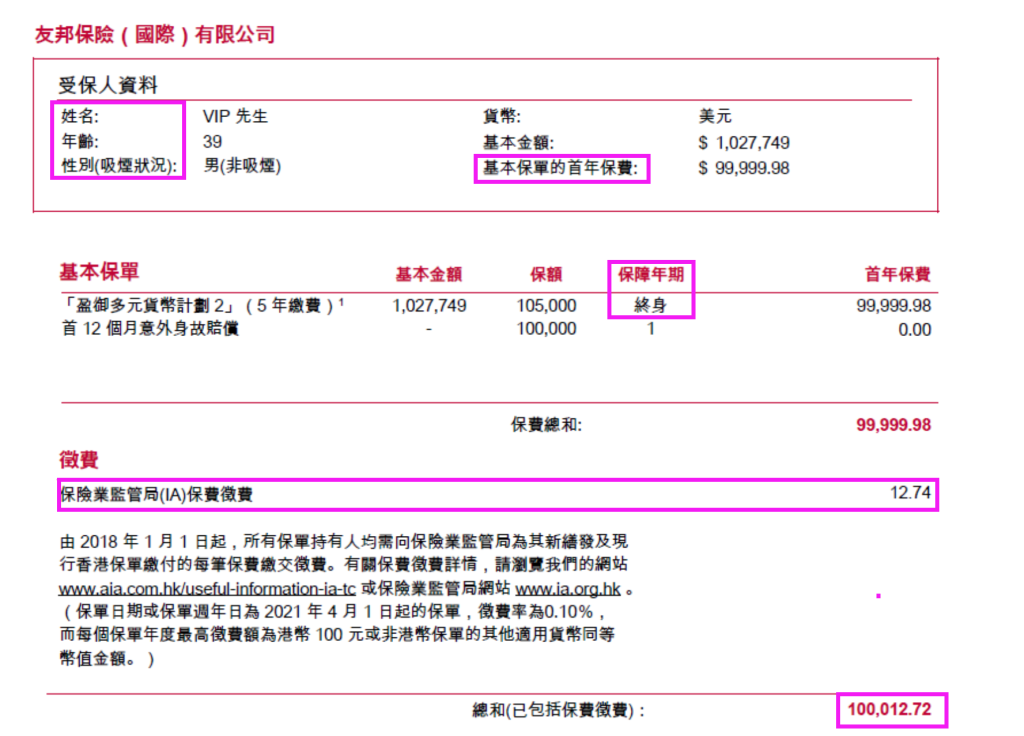Select the $ 99,999.98 first-year premium value
1024x736 pixels.
click(744, 168)
